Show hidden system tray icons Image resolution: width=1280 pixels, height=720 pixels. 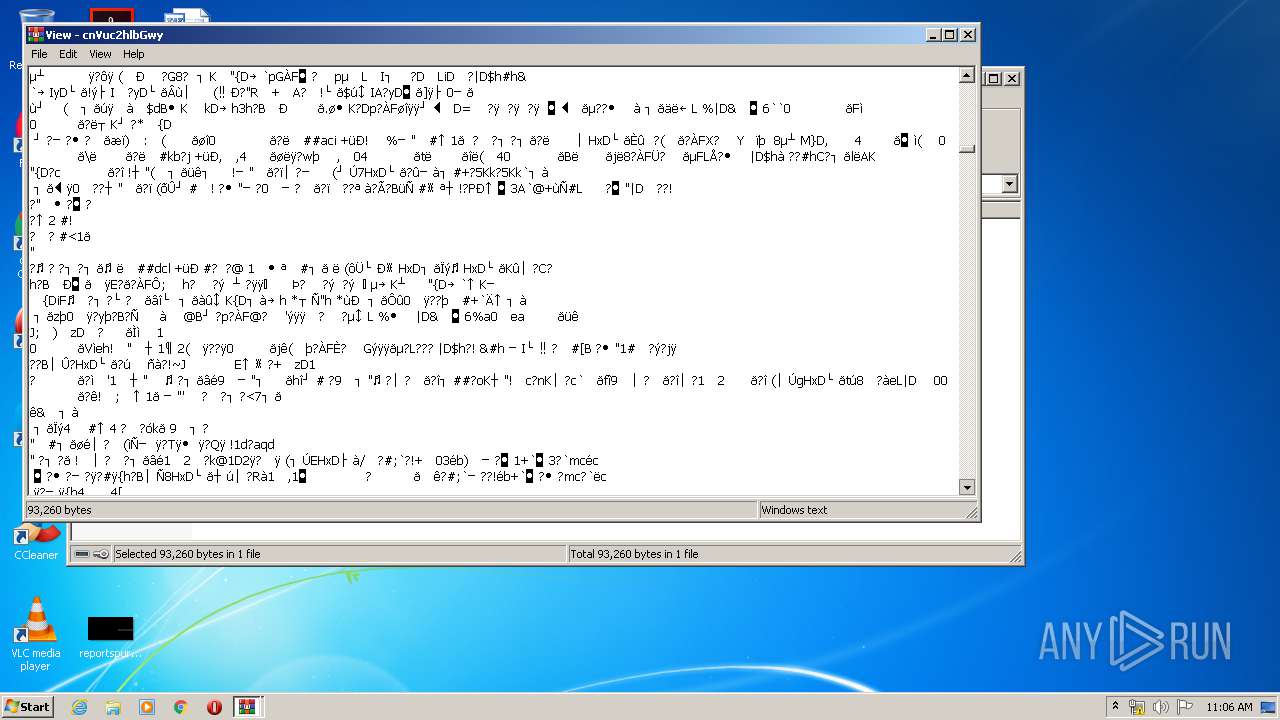[x=1116, y=706]
